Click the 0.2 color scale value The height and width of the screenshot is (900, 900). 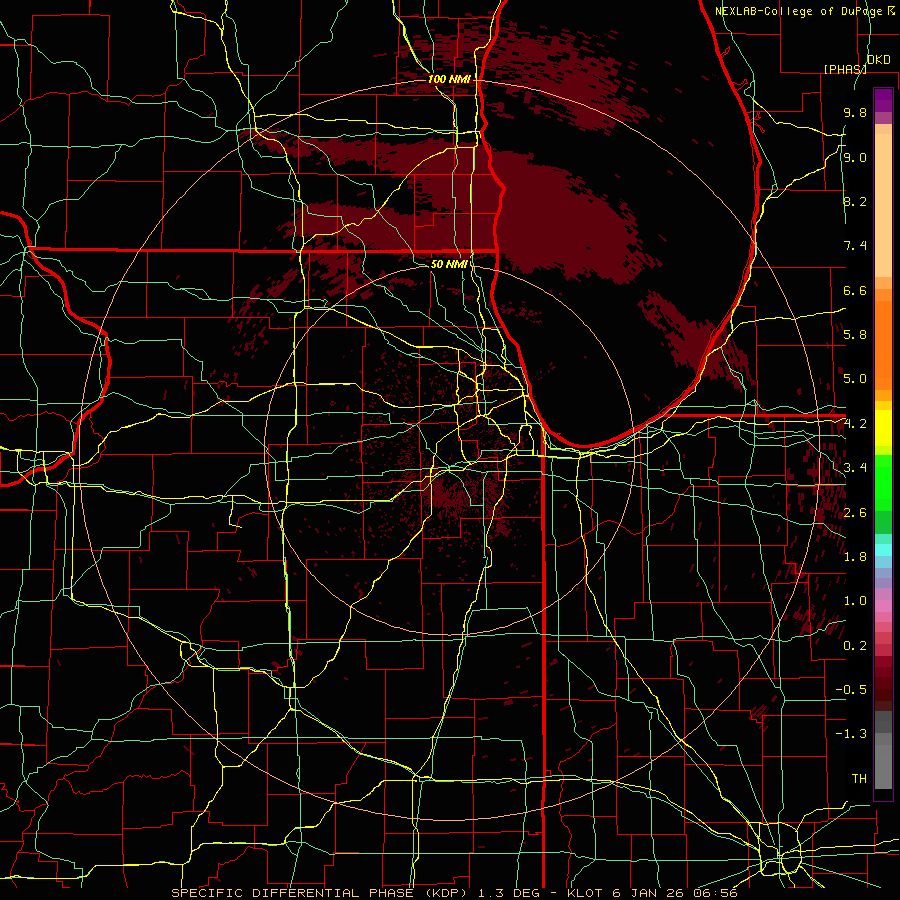click(855, 646)
